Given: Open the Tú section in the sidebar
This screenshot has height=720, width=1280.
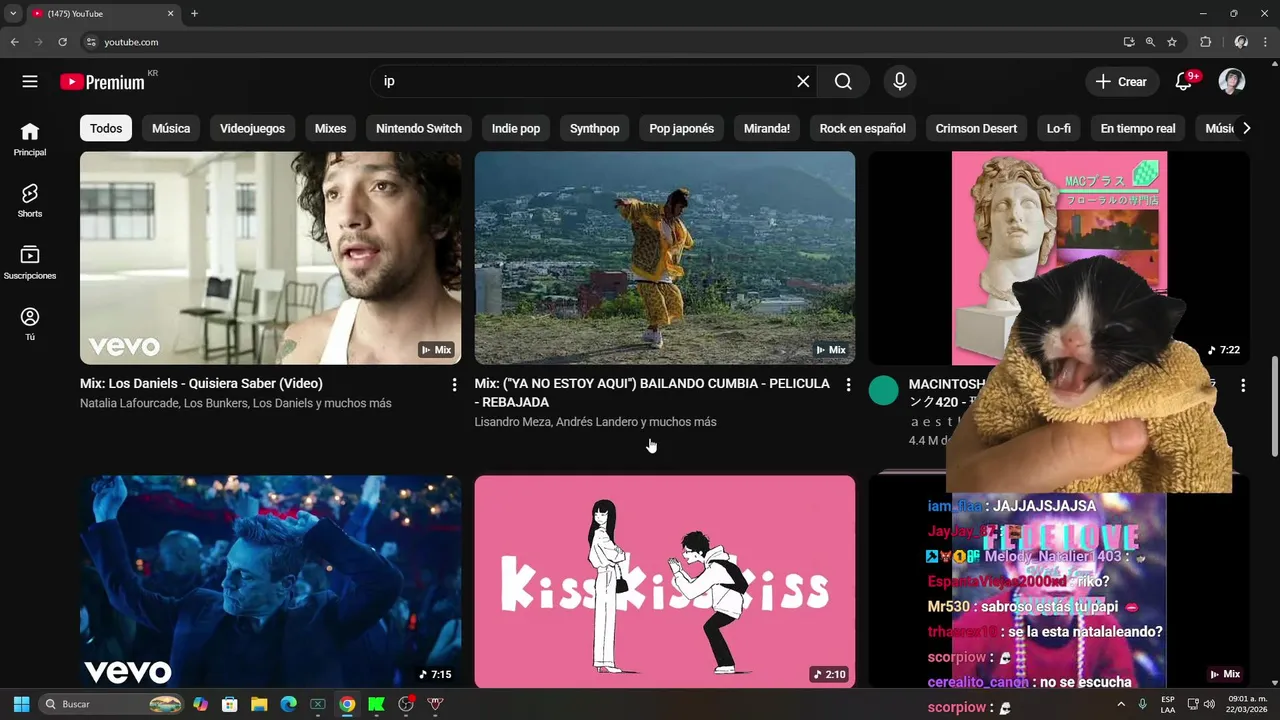Looking at the screenshot, I should 30,324.
